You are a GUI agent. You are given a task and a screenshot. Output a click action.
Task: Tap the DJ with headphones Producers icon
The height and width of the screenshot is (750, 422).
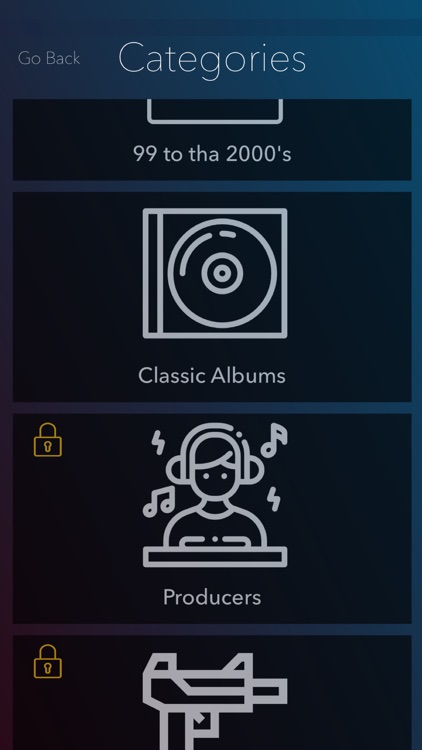pyautogui.click(x=215, y=495)
